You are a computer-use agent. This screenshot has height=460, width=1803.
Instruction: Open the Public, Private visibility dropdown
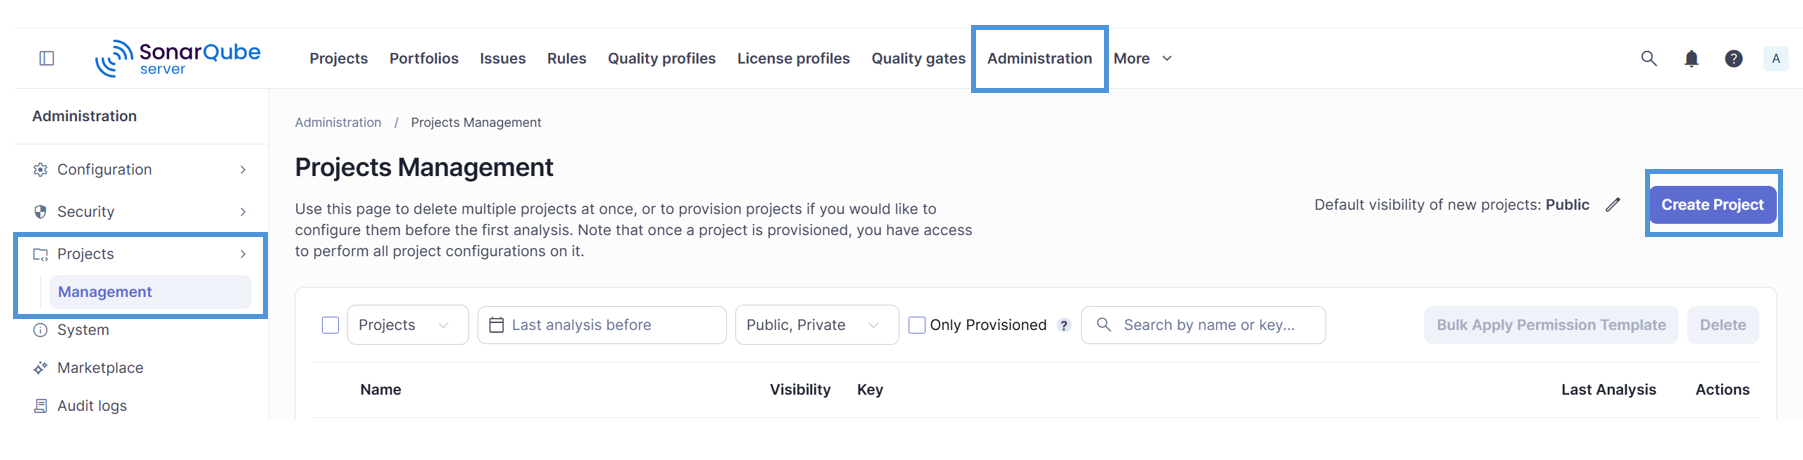click(x=817, y=325)
